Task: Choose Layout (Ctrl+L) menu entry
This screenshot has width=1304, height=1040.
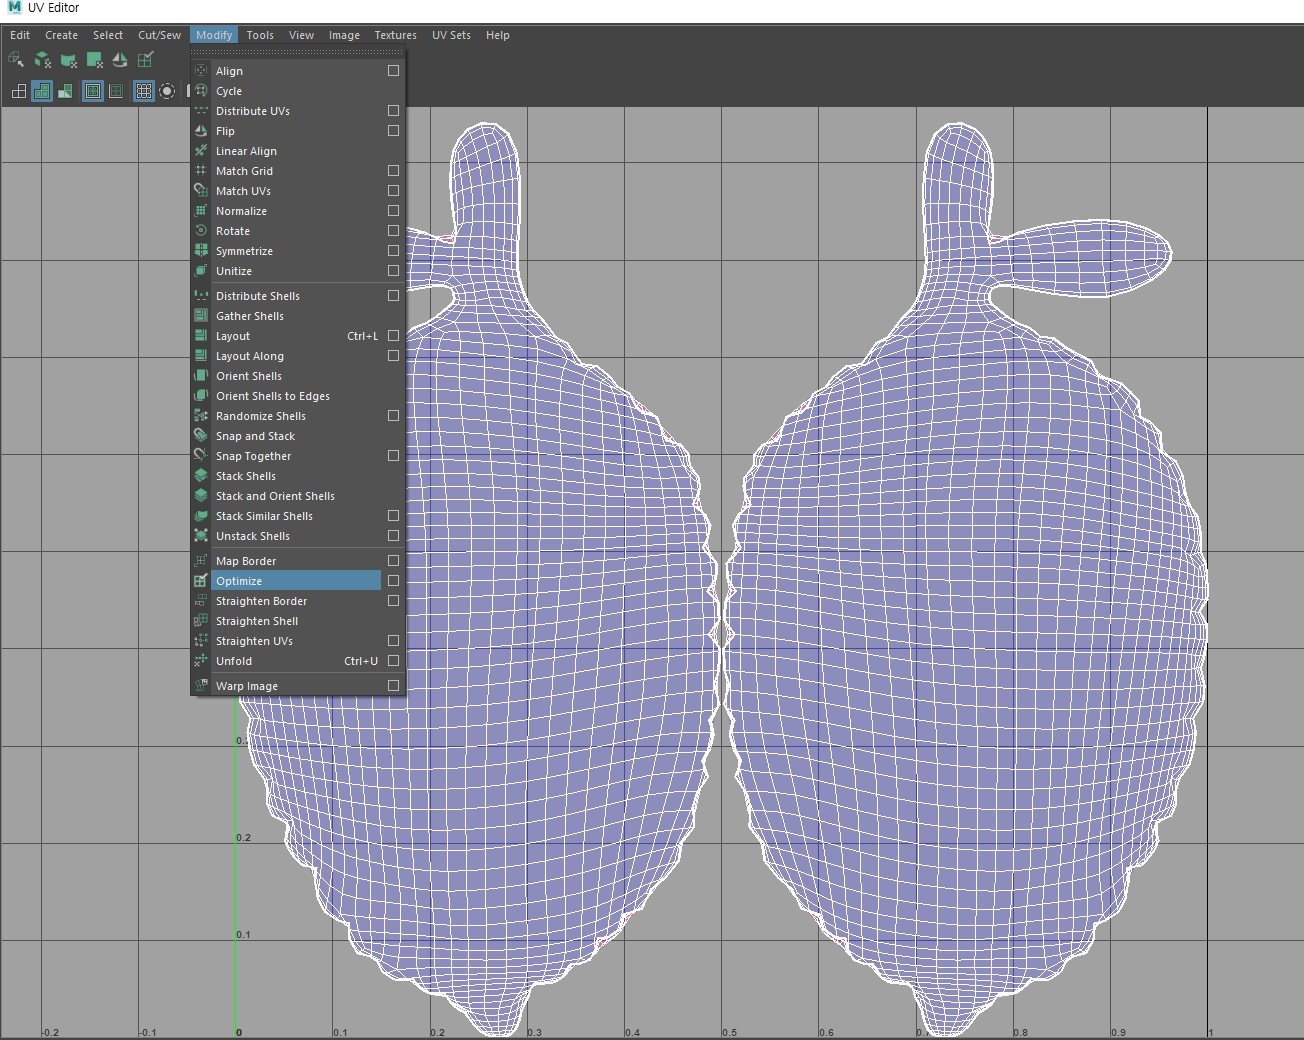Action: (x=286, y=336)
